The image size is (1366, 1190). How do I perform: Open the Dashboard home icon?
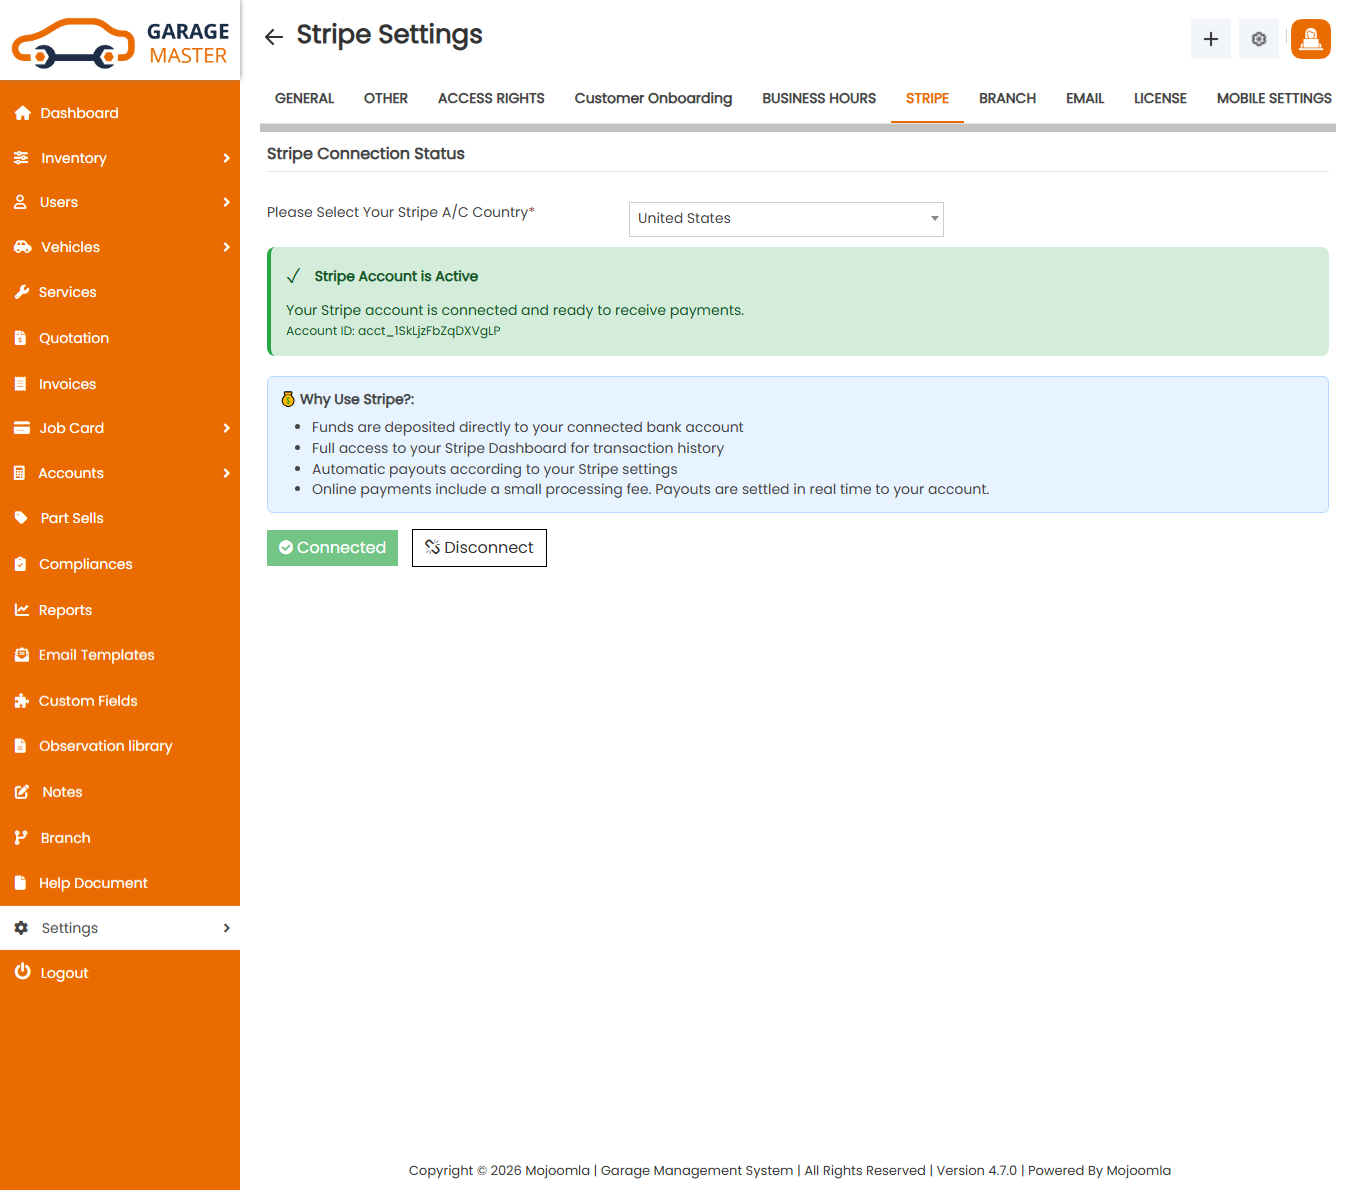click(x=22, y=112)
